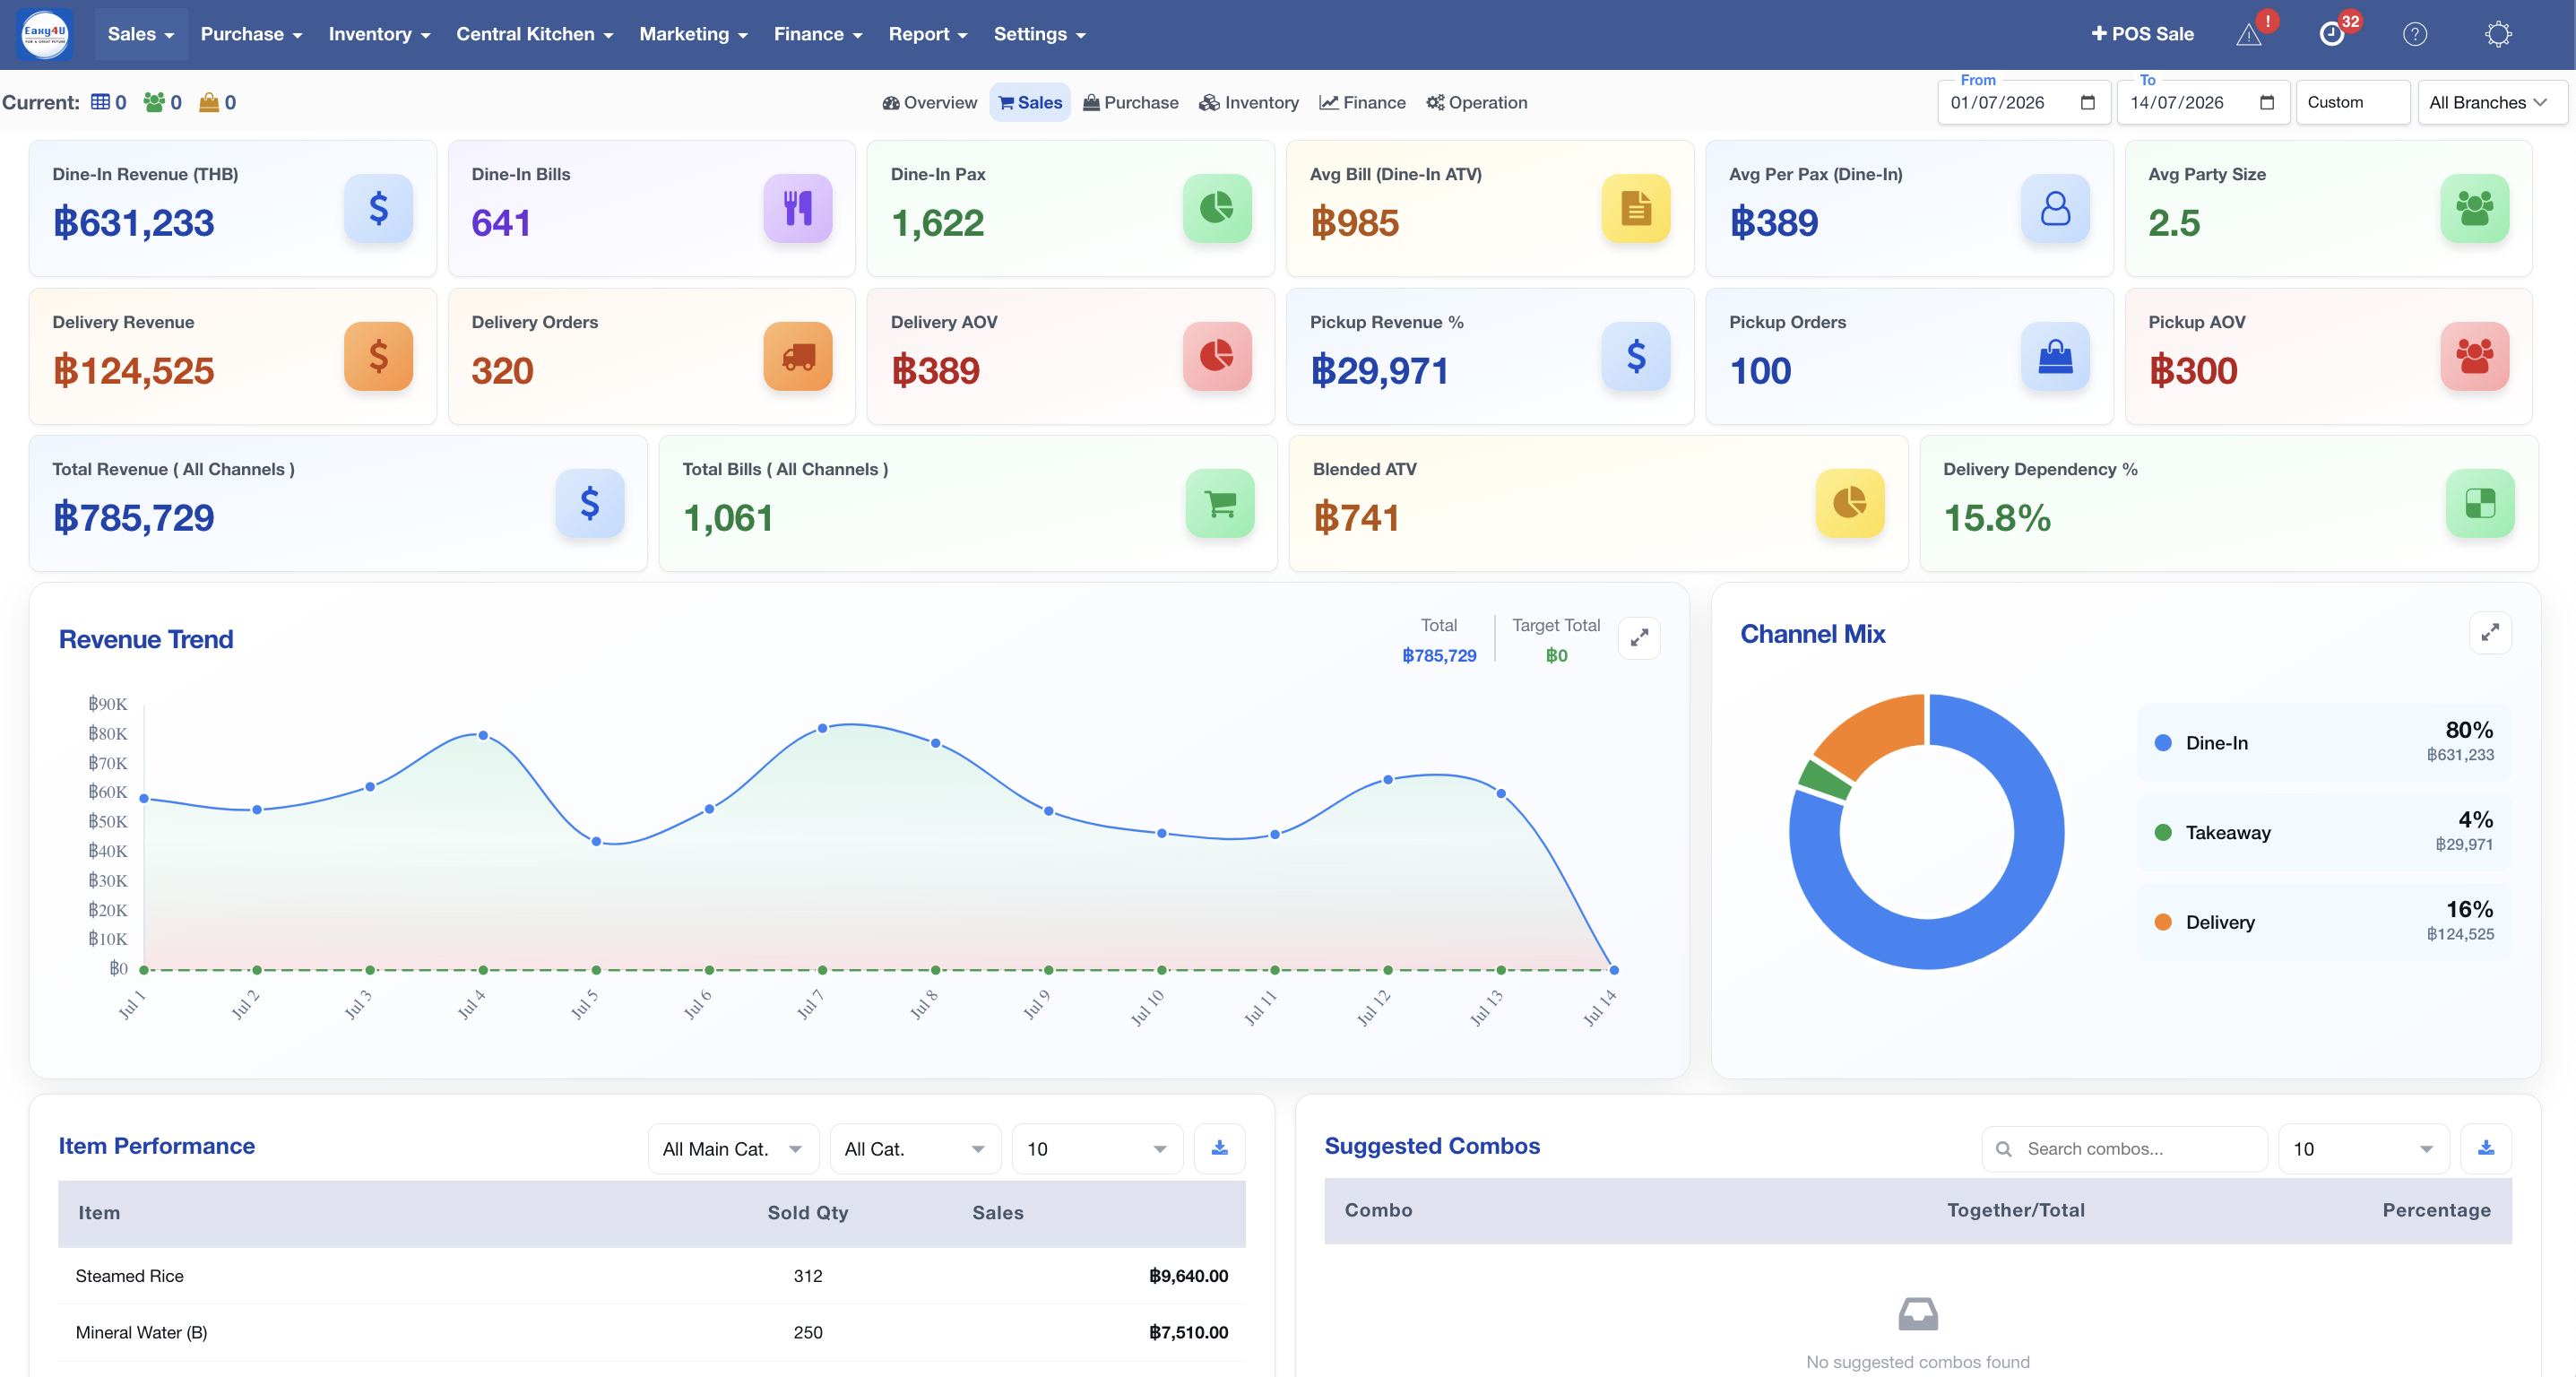Switch to the Inventory dashboard tab
The height and width of the screenshot is (1377, 2576).
click(1248, 102)
